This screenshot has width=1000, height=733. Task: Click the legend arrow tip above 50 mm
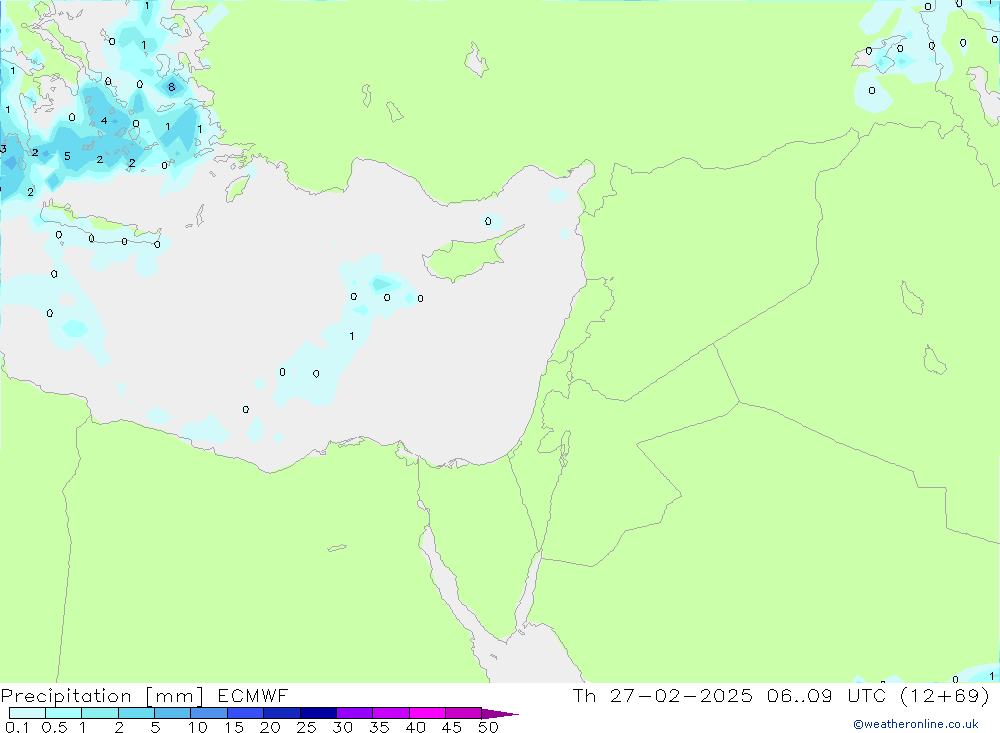(501, 714)
